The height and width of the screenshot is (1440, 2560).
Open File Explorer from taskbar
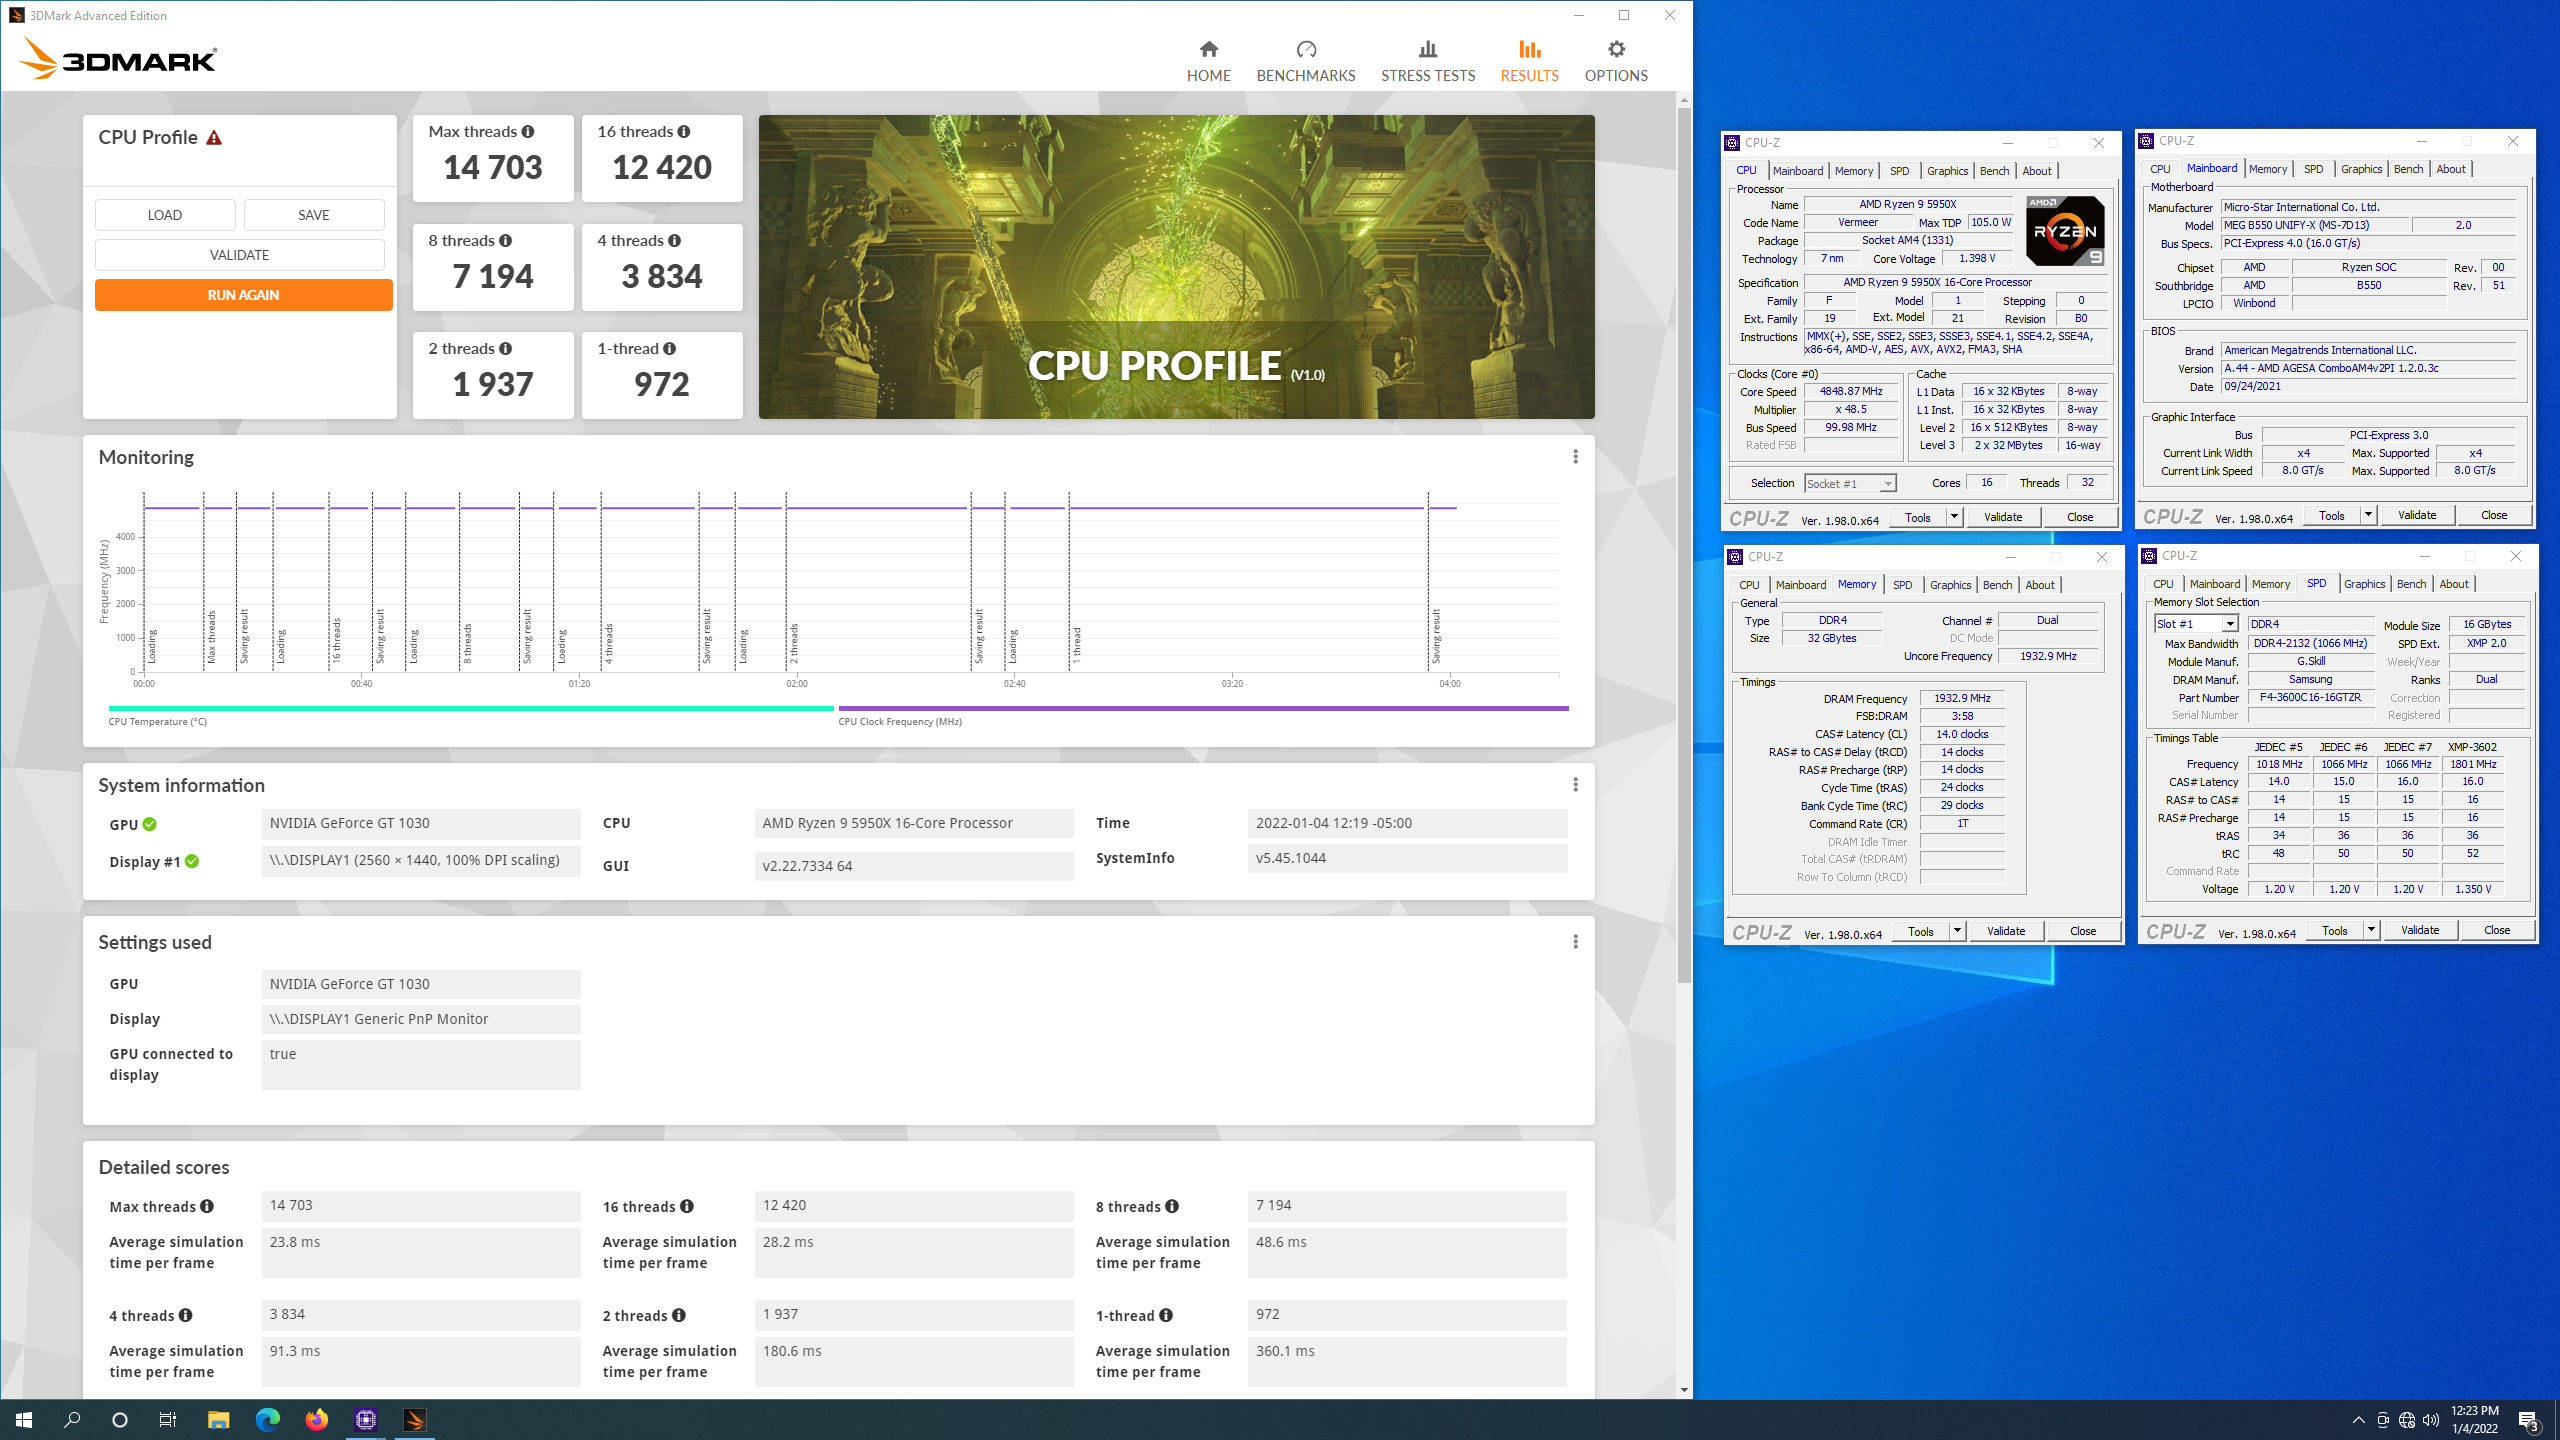point(218,1420)
